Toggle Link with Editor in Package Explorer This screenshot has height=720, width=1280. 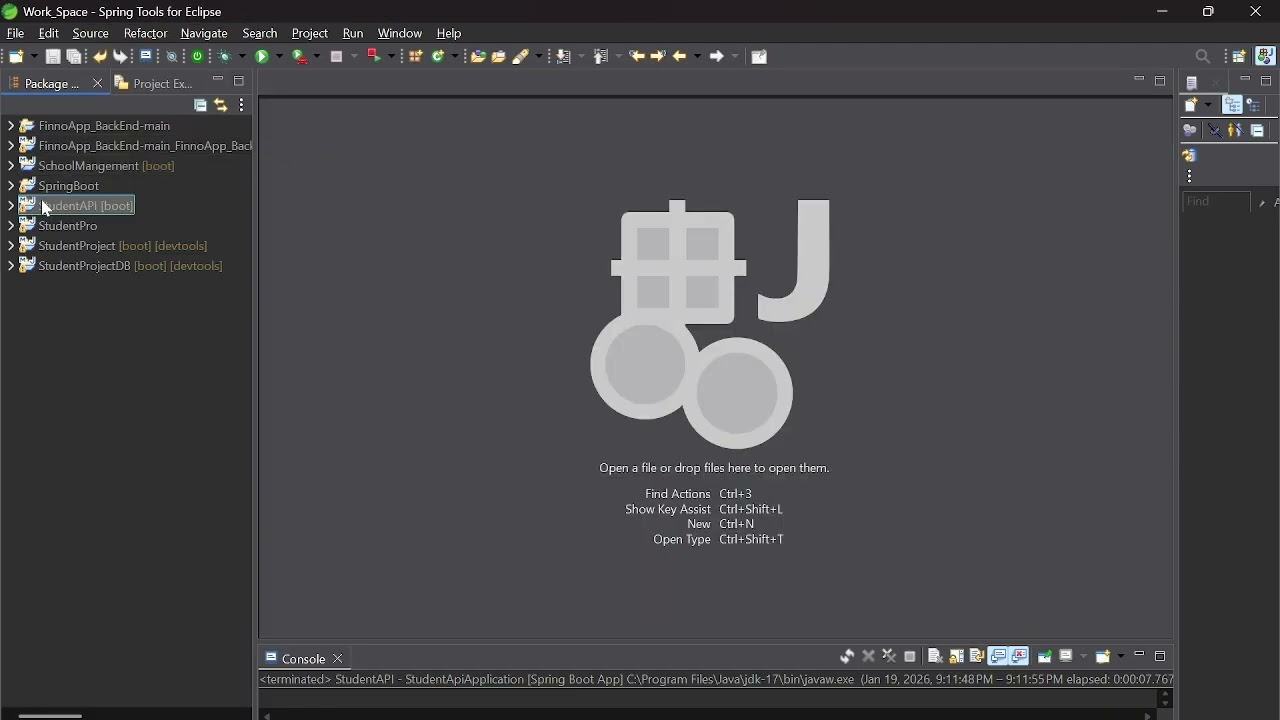(221, 105)
